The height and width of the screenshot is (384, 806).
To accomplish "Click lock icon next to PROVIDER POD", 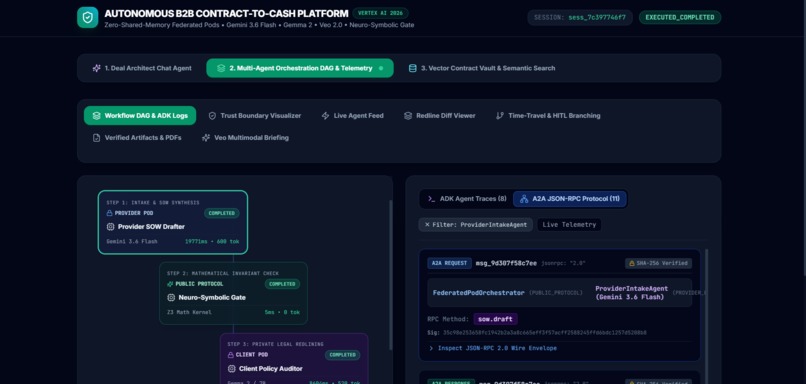I will (x=109, y=213).
